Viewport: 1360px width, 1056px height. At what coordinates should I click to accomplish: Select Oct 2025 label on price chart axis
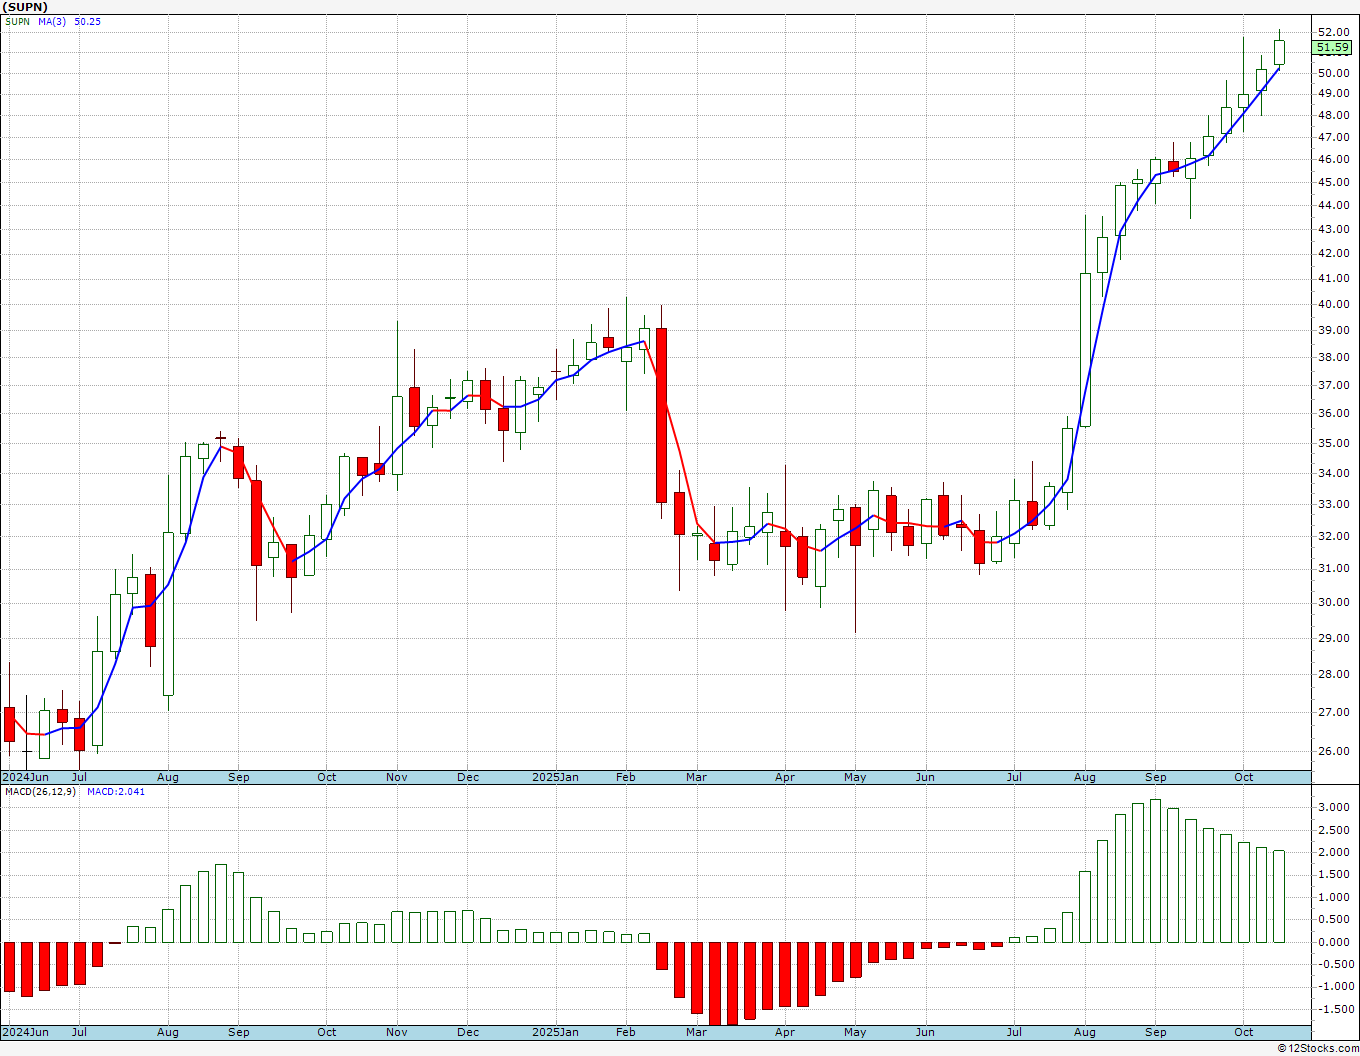tap(1243, 777)
